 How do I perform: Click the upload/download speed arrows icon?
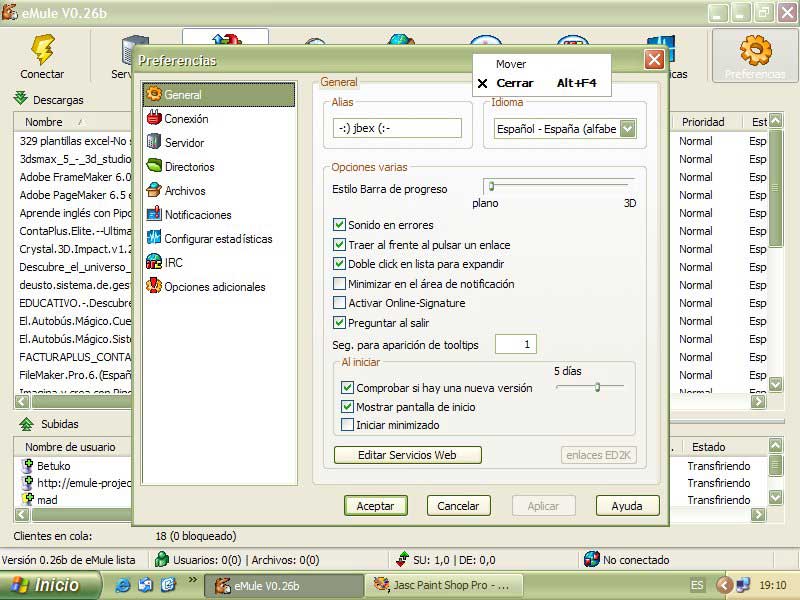402,559
